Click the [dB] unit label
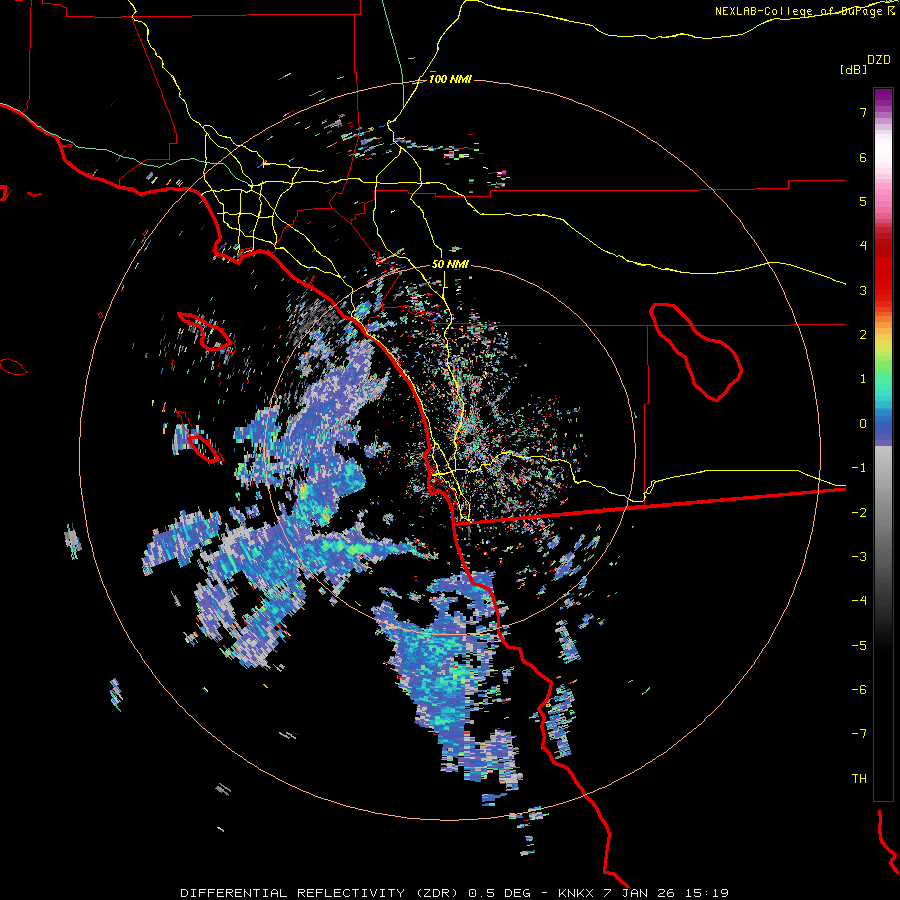 854,69
